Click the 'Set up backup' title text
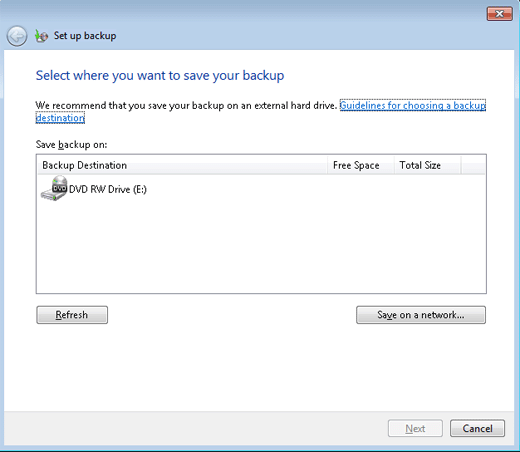 85,36
